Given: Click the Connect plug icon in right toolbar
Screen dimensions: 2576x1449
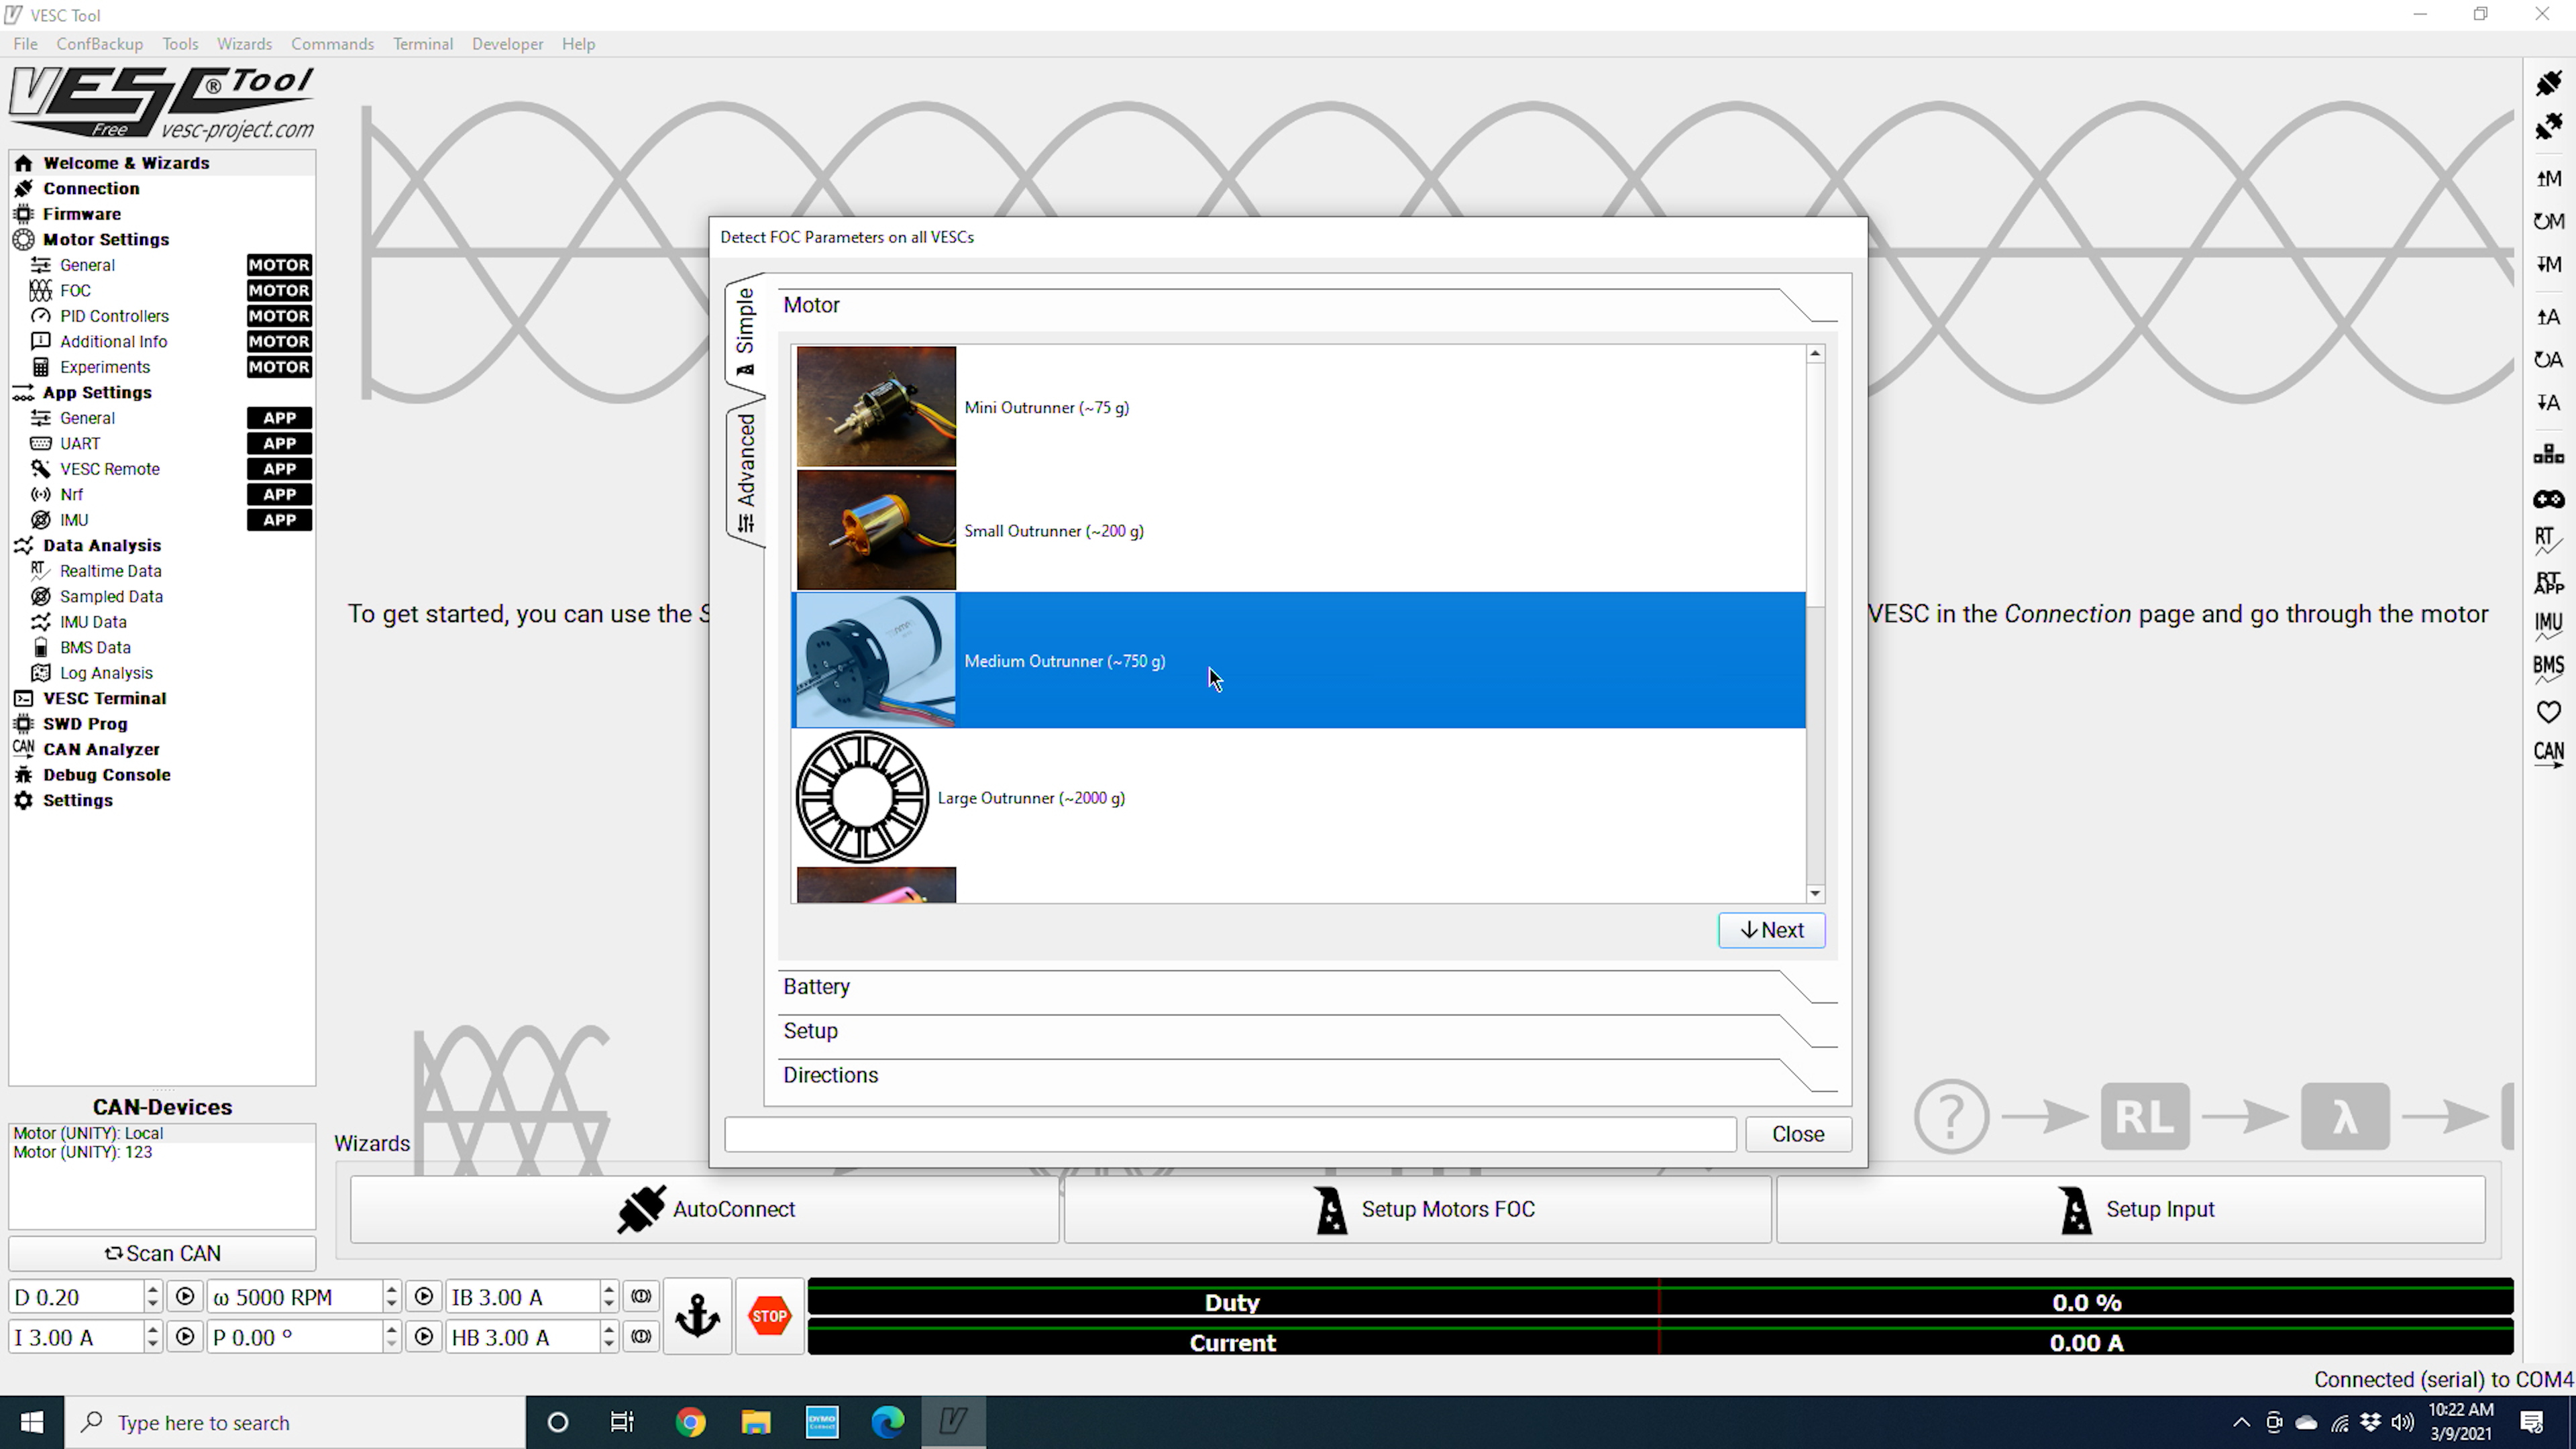Looking at the screenshot, I should 2548,83.
